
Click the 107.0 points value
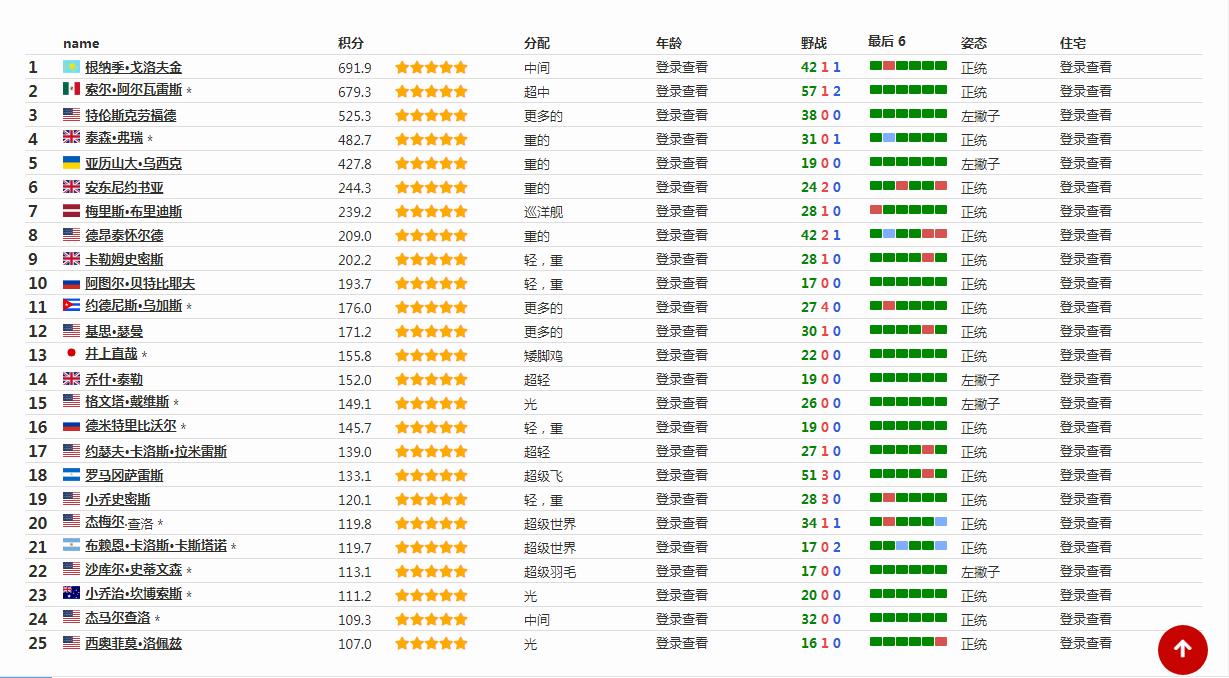355,644
